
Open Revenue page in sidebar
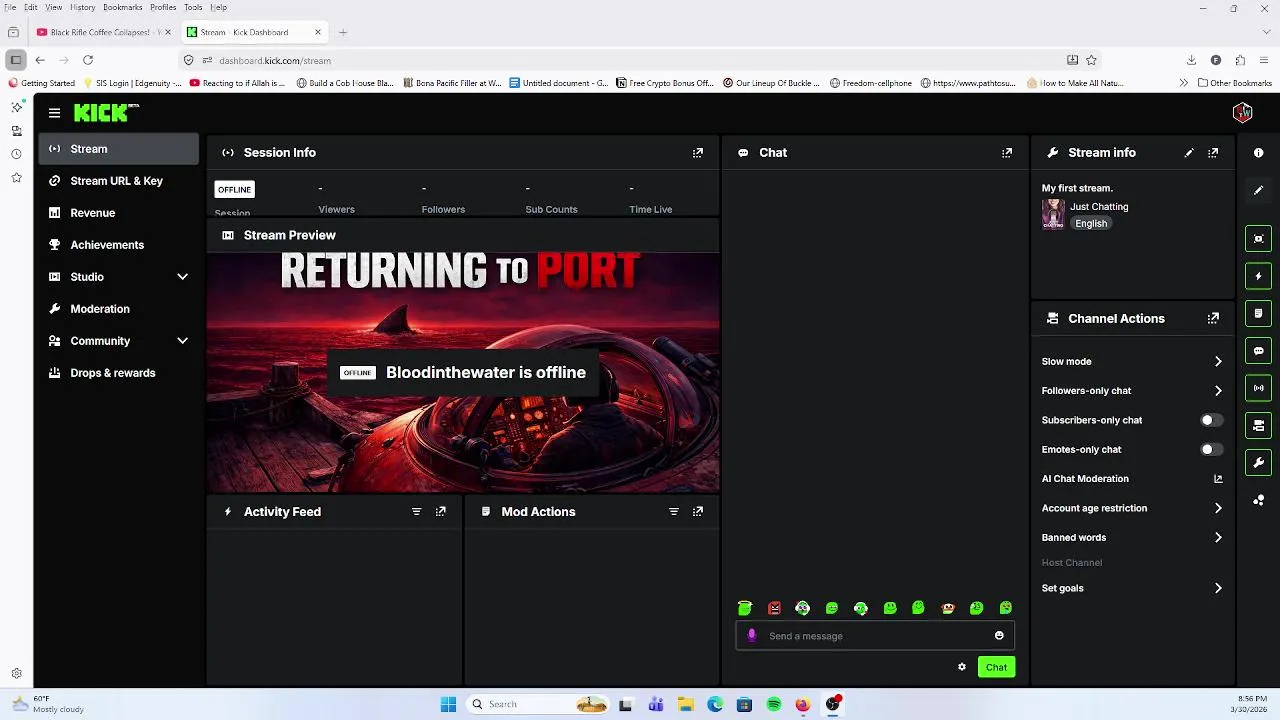click(119, 213)
